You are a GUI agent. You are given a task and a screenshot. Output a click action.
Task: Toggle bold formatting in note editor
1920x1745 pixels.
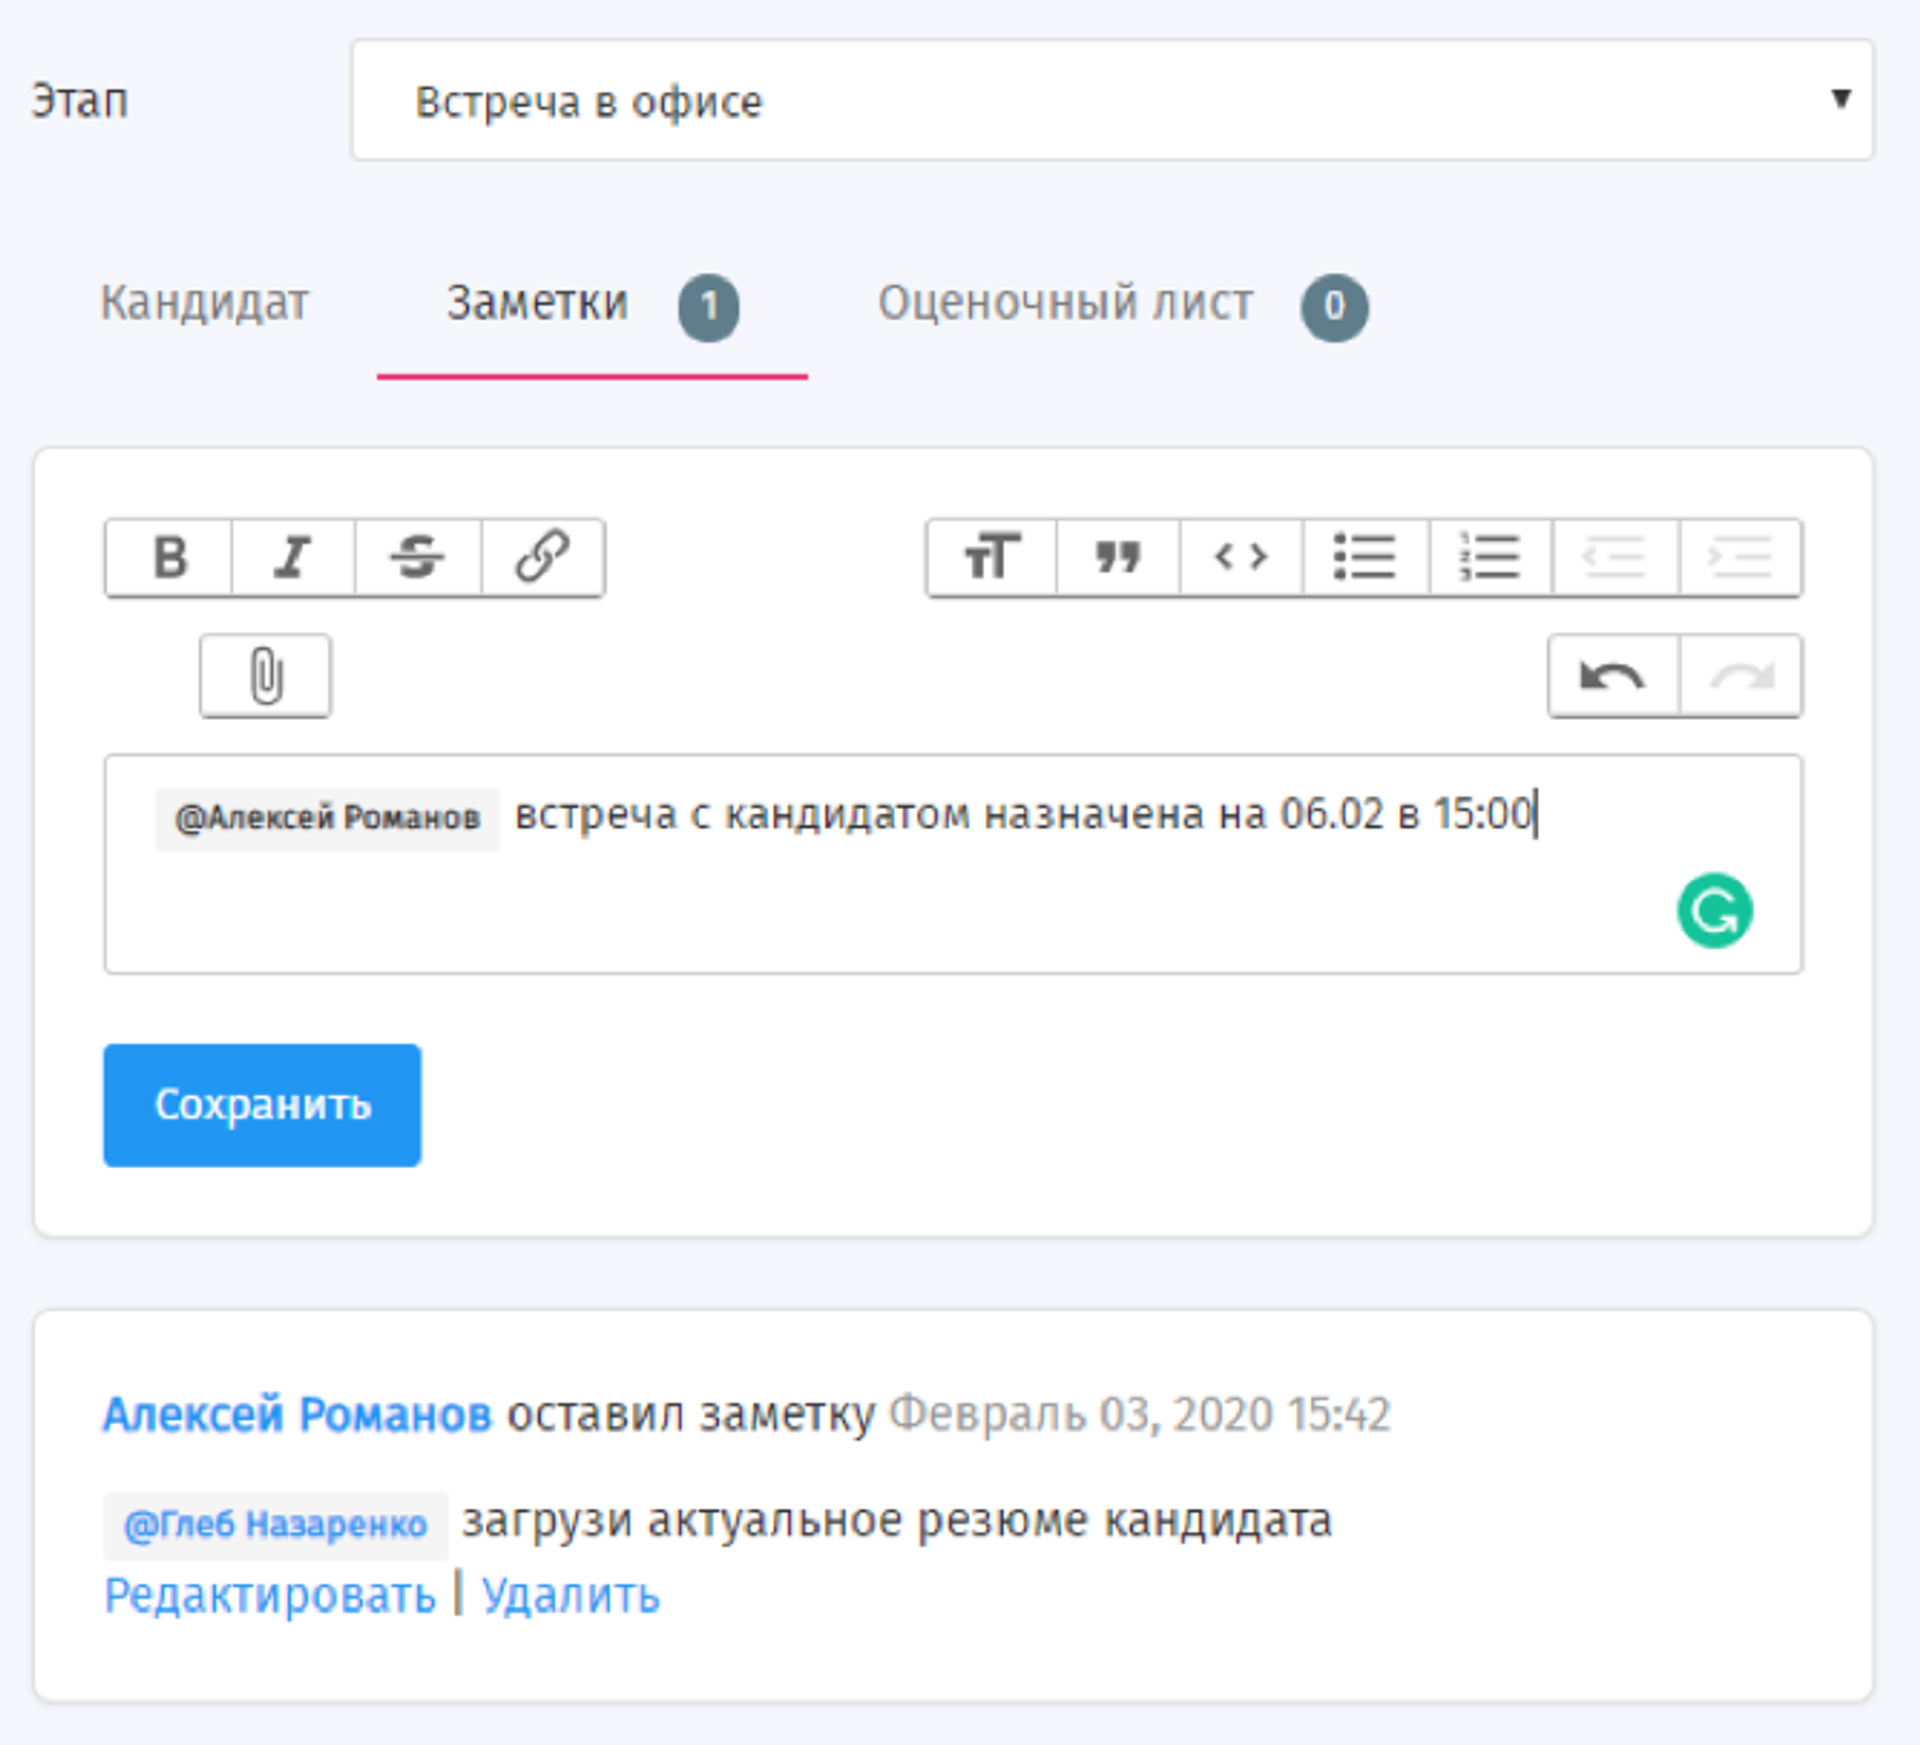(169, 557)
